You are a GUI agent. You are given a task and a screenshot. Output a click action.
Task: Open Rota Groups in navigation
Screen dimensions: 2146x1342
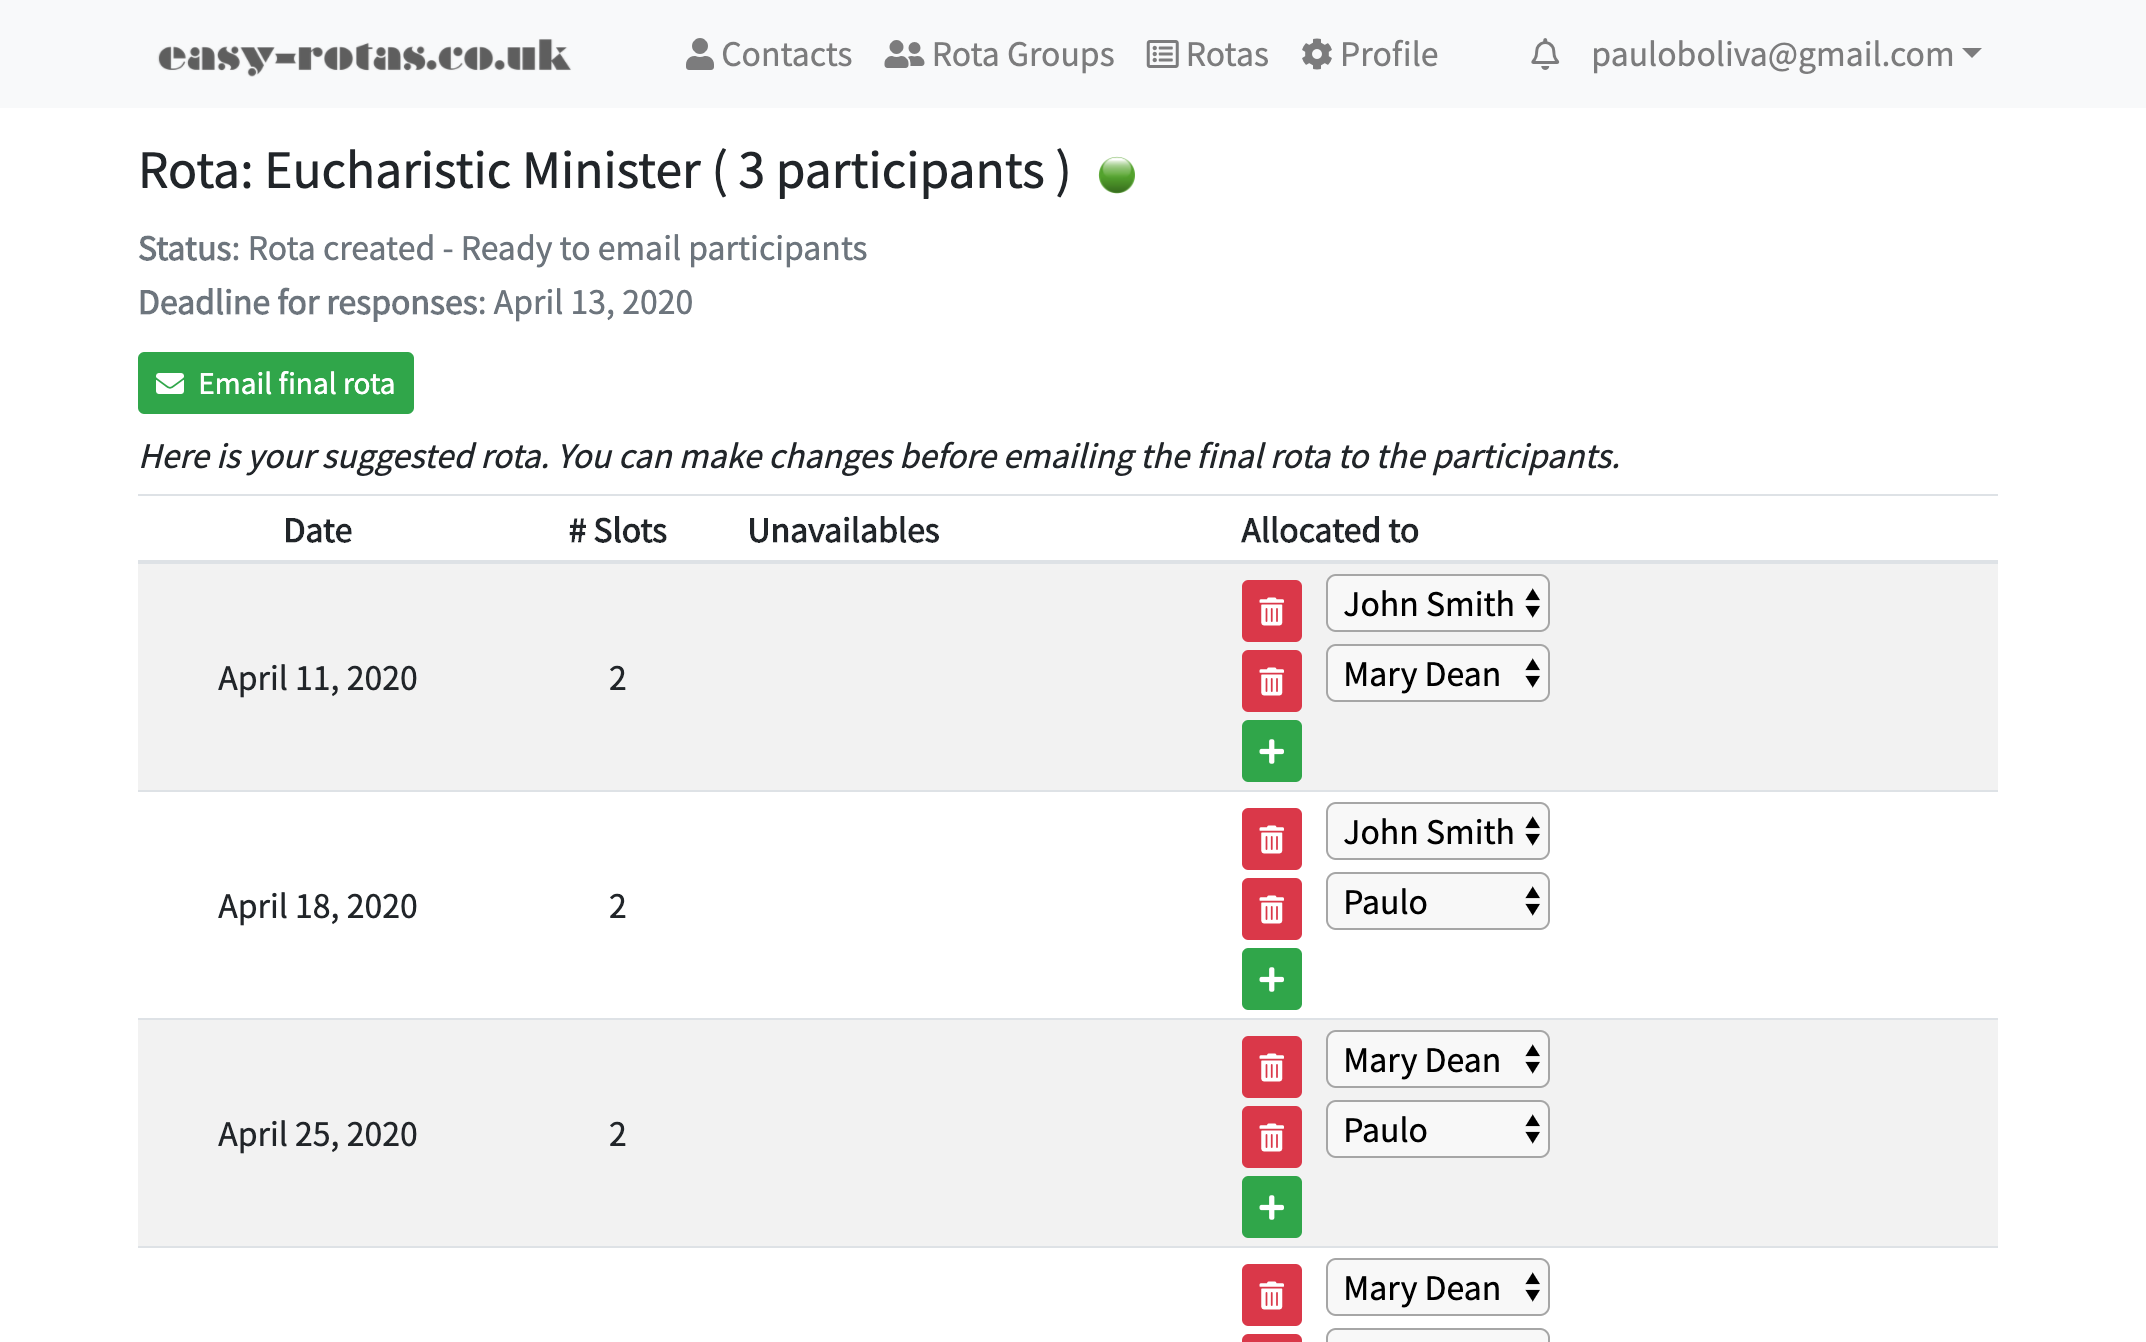(x=999, y=54)
